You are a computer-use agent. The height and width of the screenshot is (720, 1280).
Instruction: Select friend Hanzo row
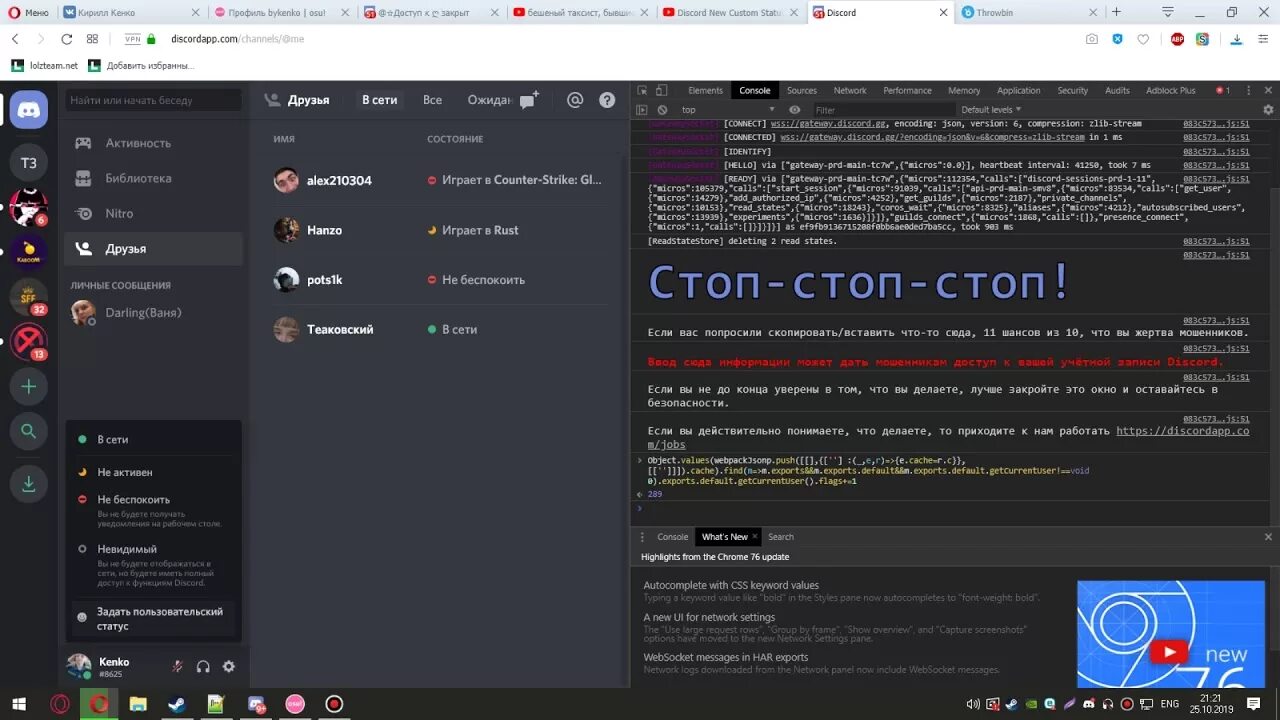click(x=440, y=230)
